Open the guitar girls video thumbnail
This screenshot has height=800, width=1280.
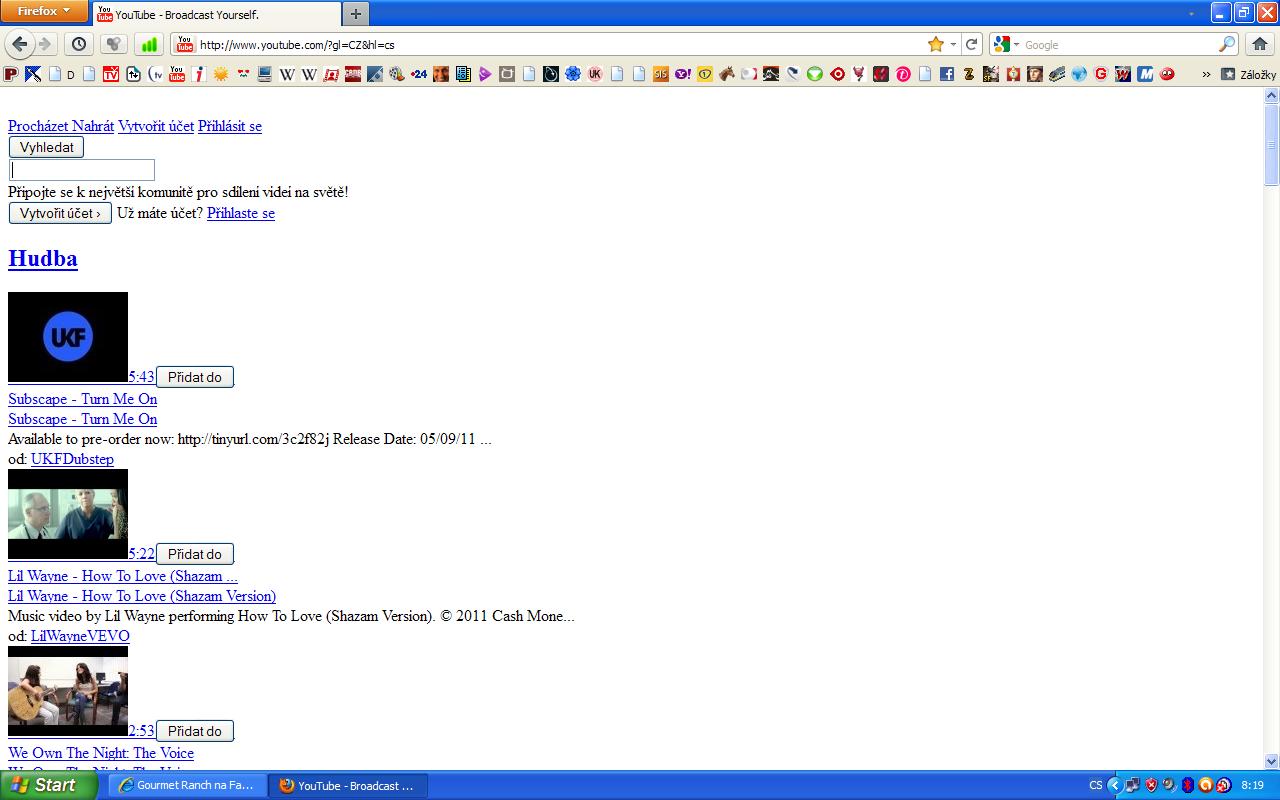tap(68, 691)
